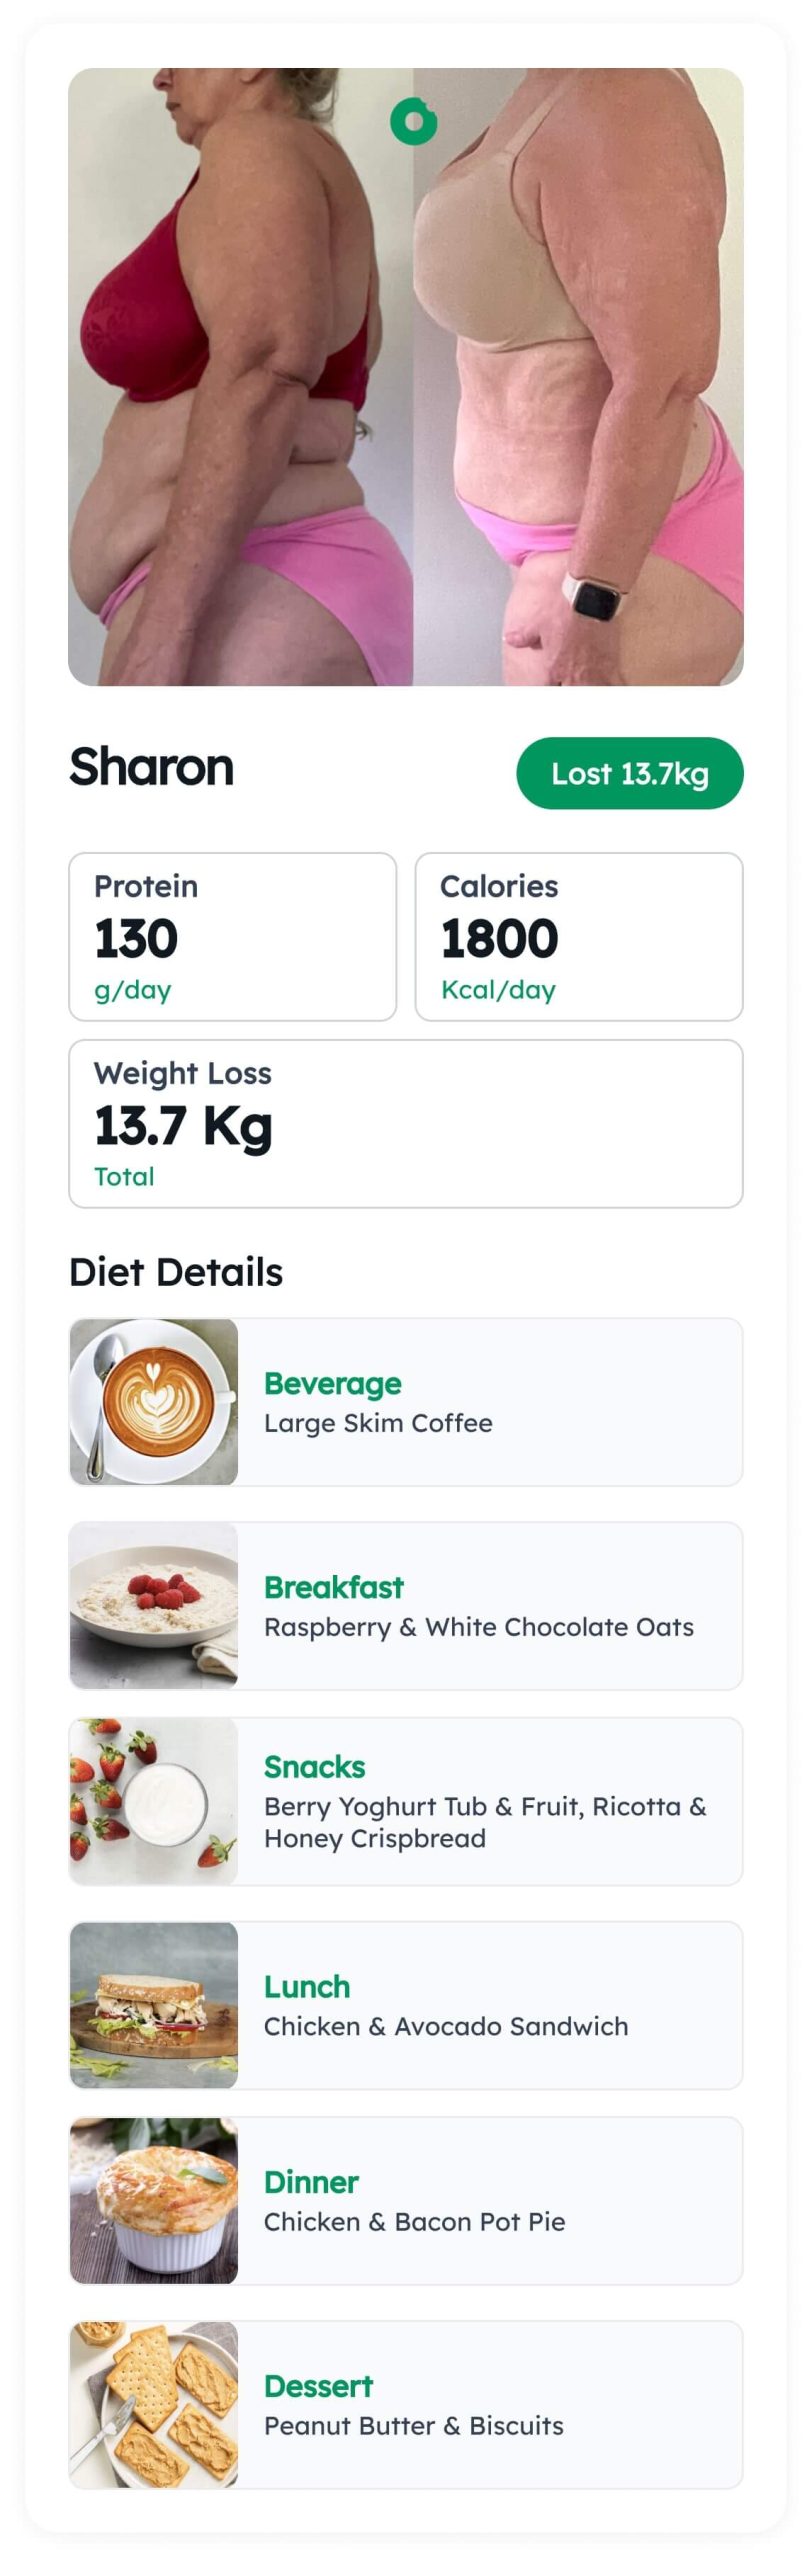Click the peanut butter biscuits image
Image resolution: width=812 pixels, height=2560 pixels.
pos(154,2405)
